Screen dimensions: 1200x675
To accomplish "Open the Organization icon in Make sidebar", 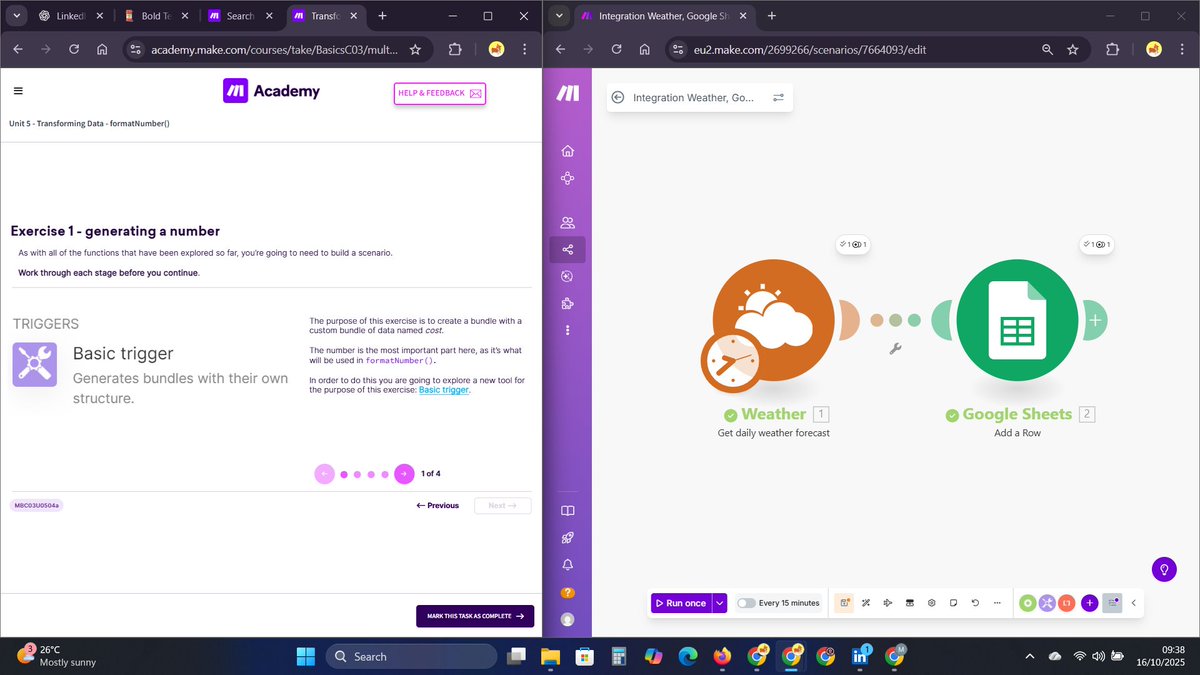I will (x=568, y=178).
